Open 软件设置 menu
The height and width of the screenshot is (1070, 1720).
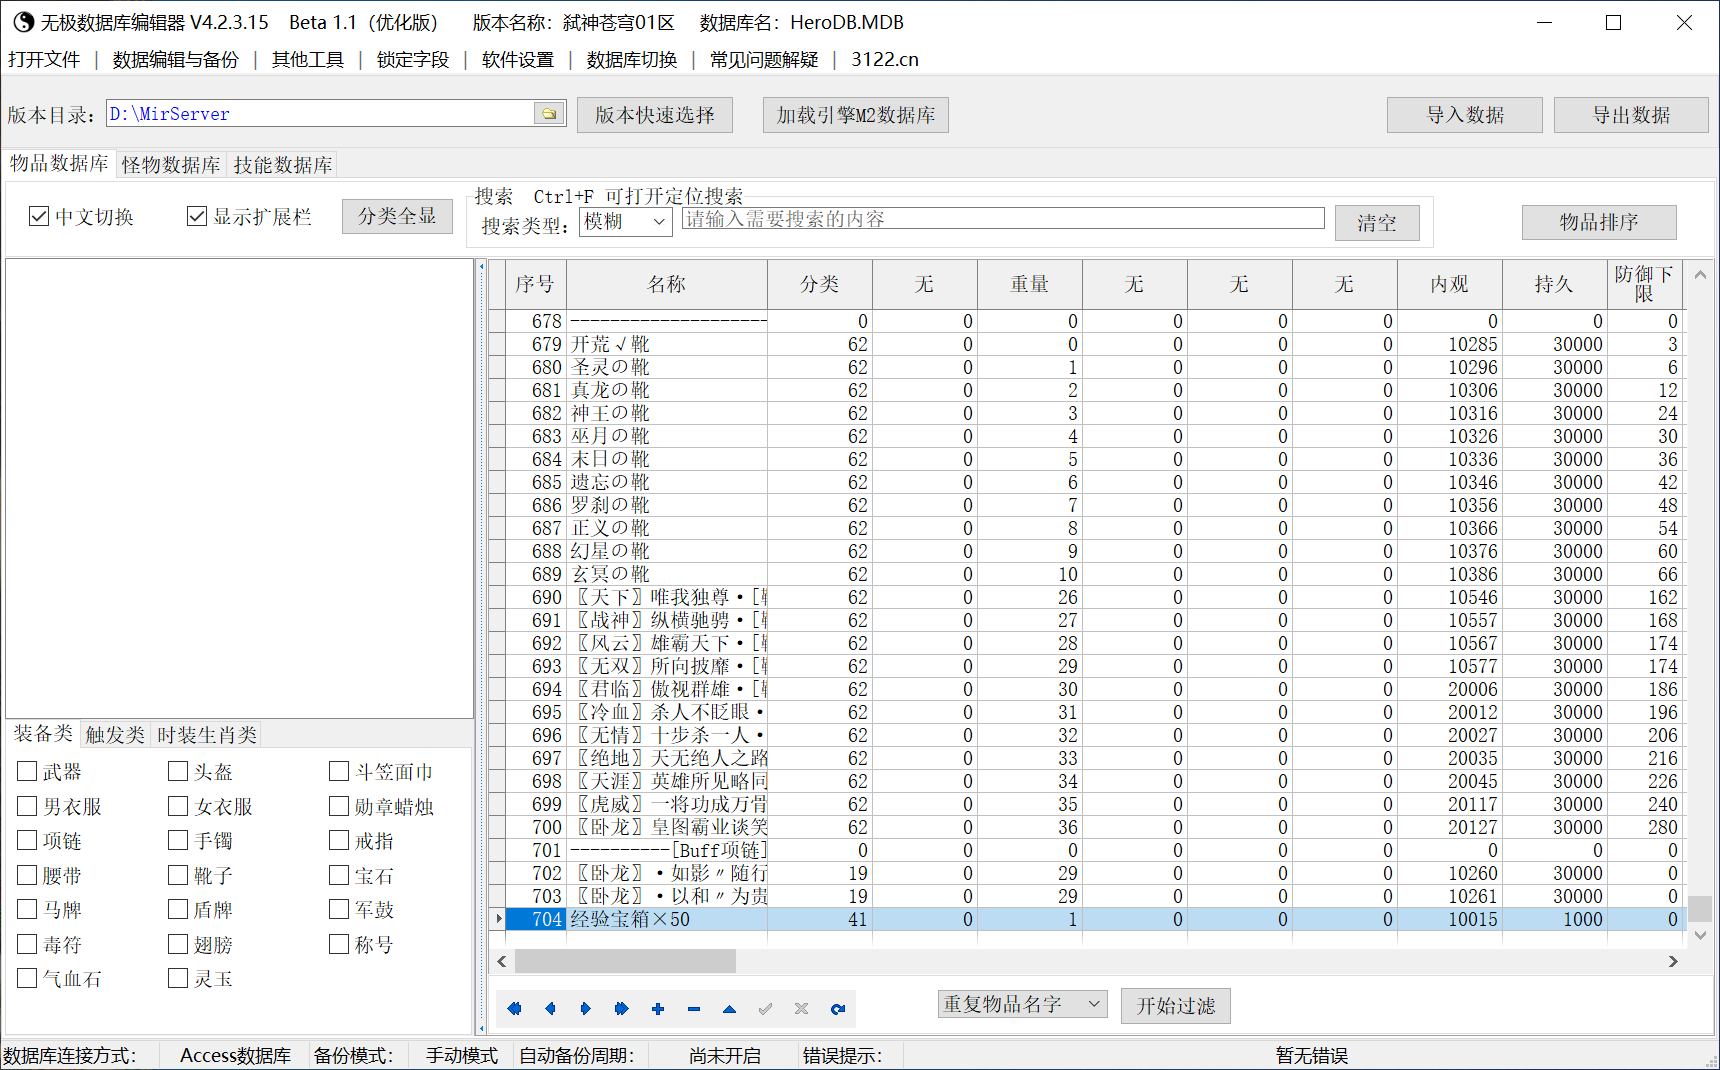pos(518,59)
